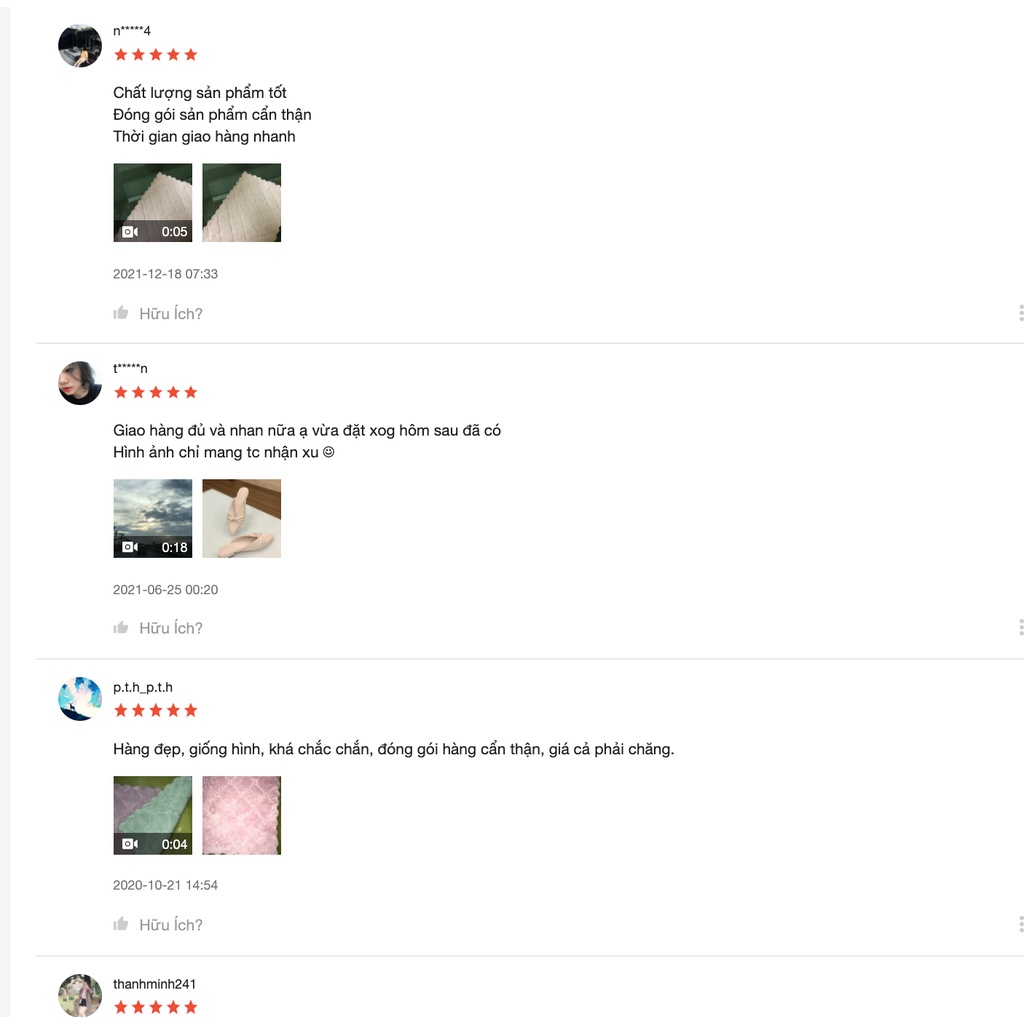The width and height of the screenshot is (1024, 1024).
Task: Open pink towel photo thumbnail
Action: [242, 815]
